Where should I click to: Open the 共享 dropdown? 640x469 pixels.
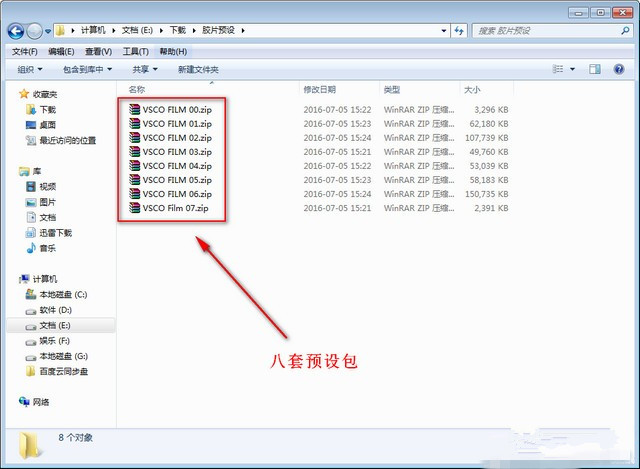tap(145, 69)
